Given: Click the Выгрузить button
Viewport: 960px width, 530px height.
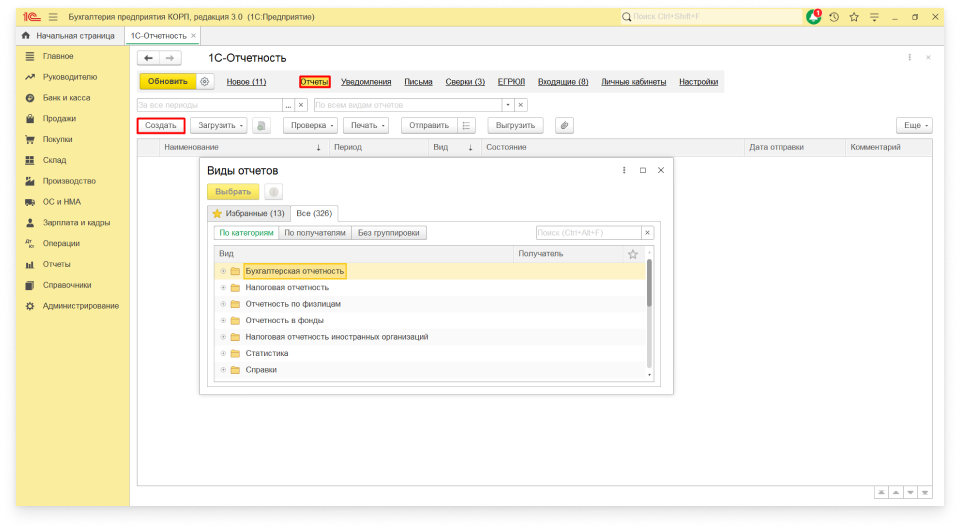Looking at the screenshot, I should (516, 125).
